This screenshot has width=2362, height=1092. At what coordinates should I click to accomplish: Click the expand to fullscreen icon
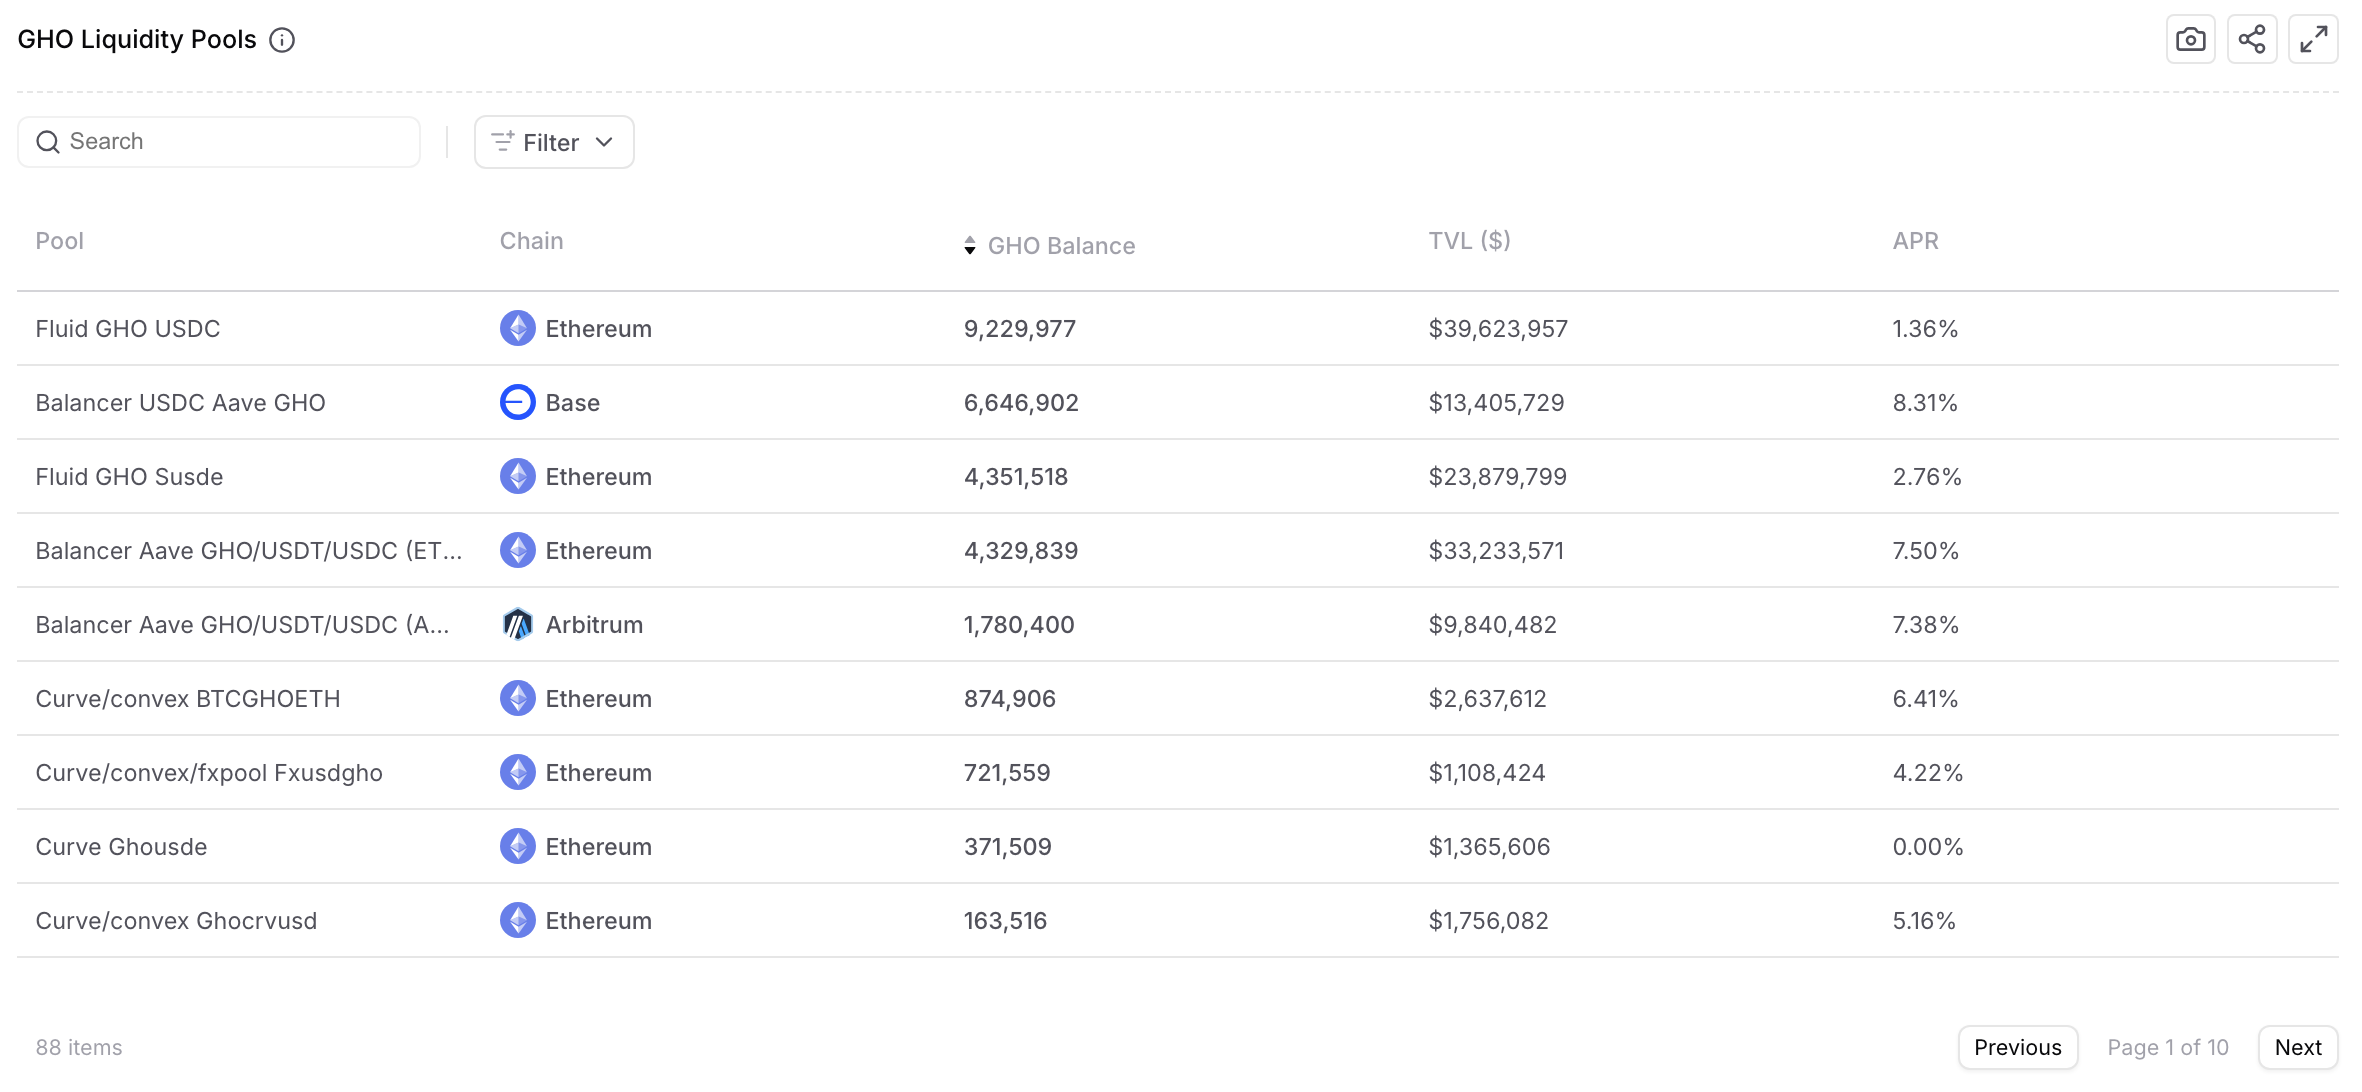coord(2313,40)
